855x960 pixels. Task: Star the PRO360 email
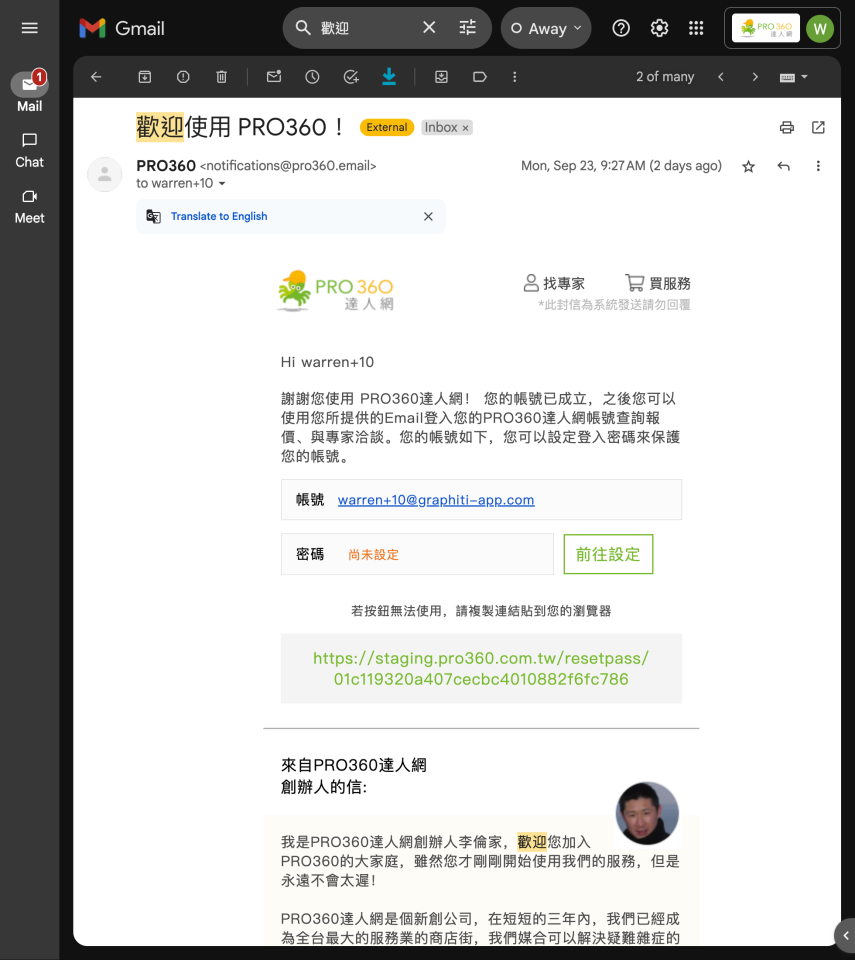[x=748, y=167]
